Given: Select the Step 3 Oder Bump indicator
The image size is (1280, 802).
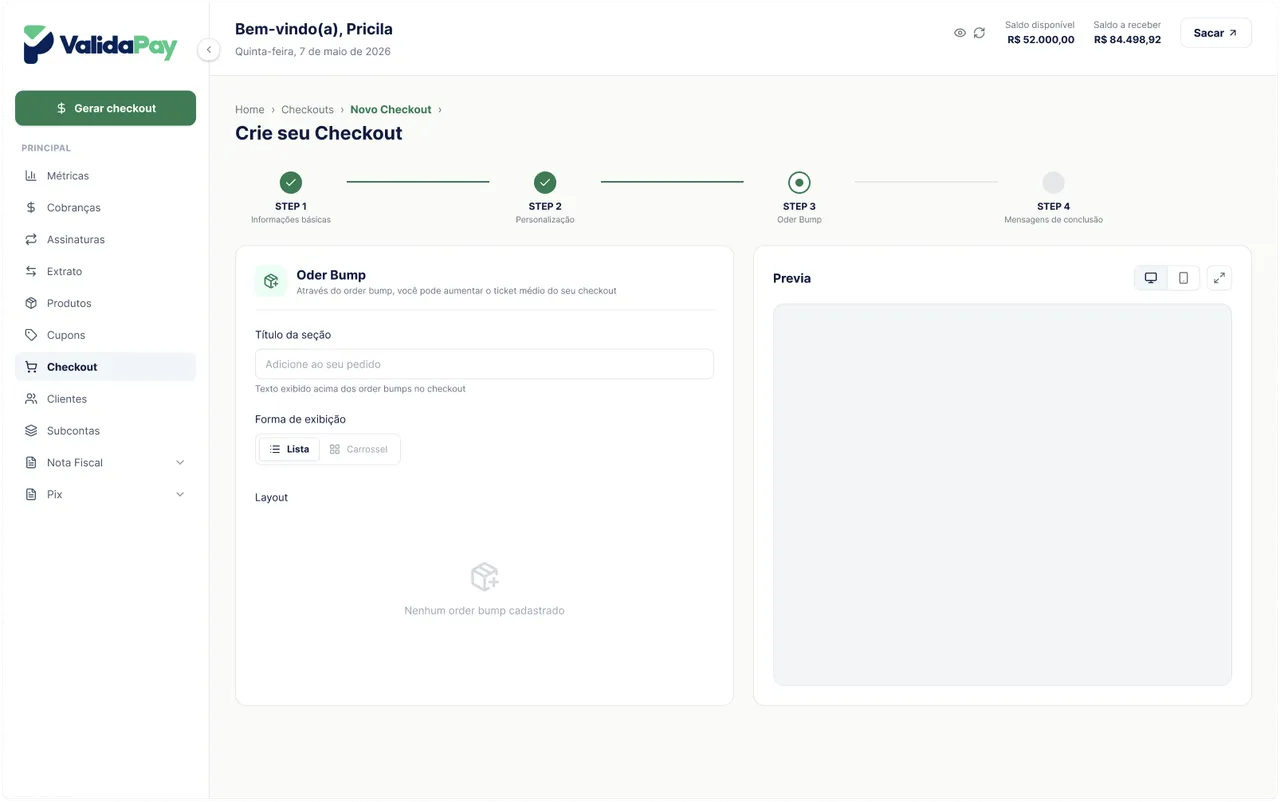Looking at the screenshot, I should (799, 183).
